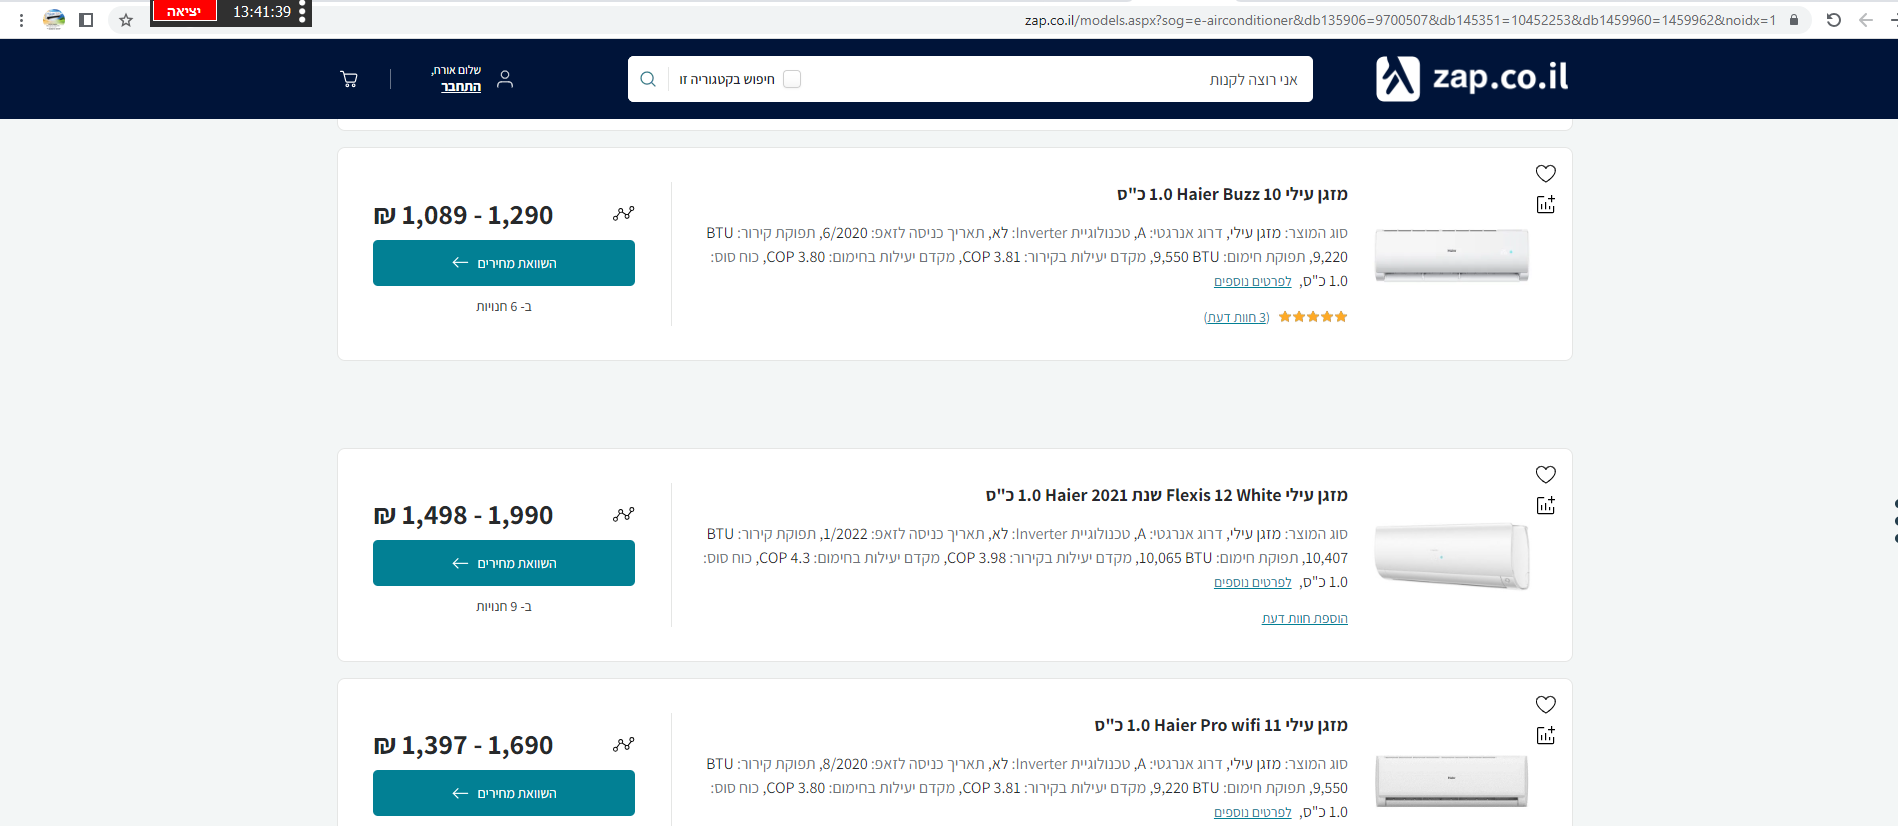Viewport: 1898px width, 826px height.
Task: Bookmark this page with the star
Action: 126,20
